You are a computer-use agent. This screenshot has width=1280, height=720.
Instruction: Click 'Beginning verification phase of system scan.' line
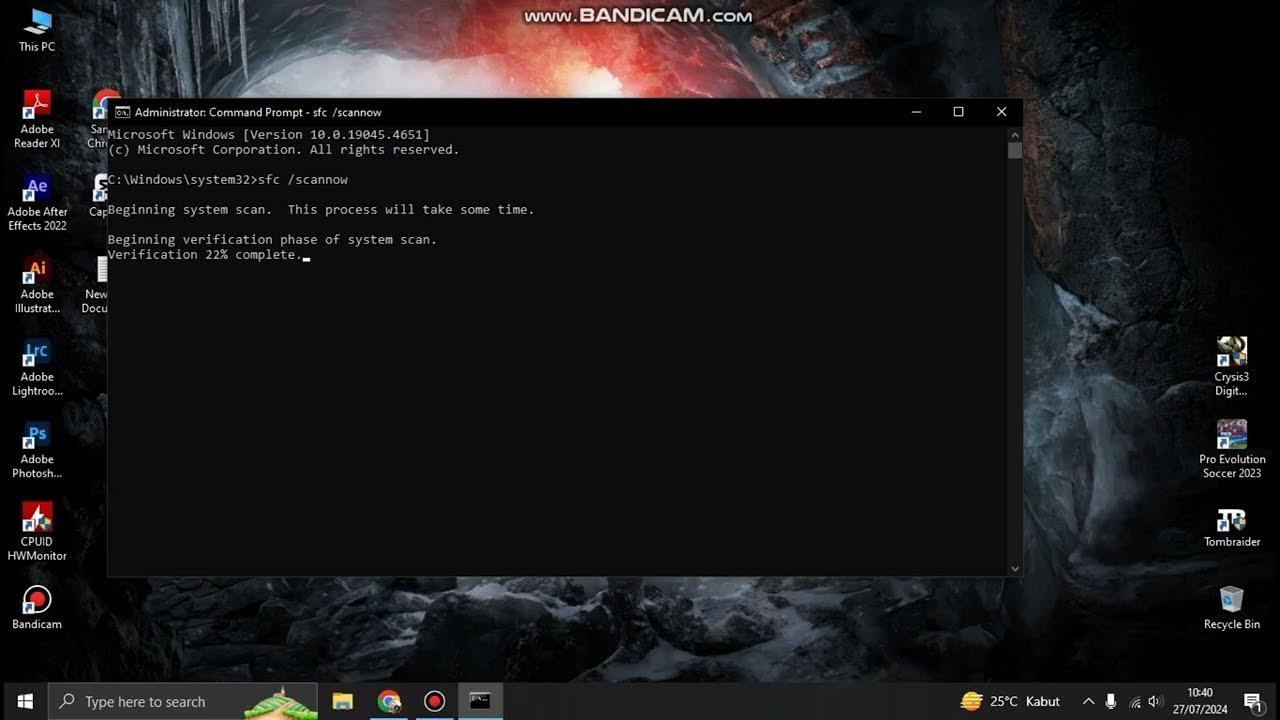pyautogui.click(x=272, y=240)
